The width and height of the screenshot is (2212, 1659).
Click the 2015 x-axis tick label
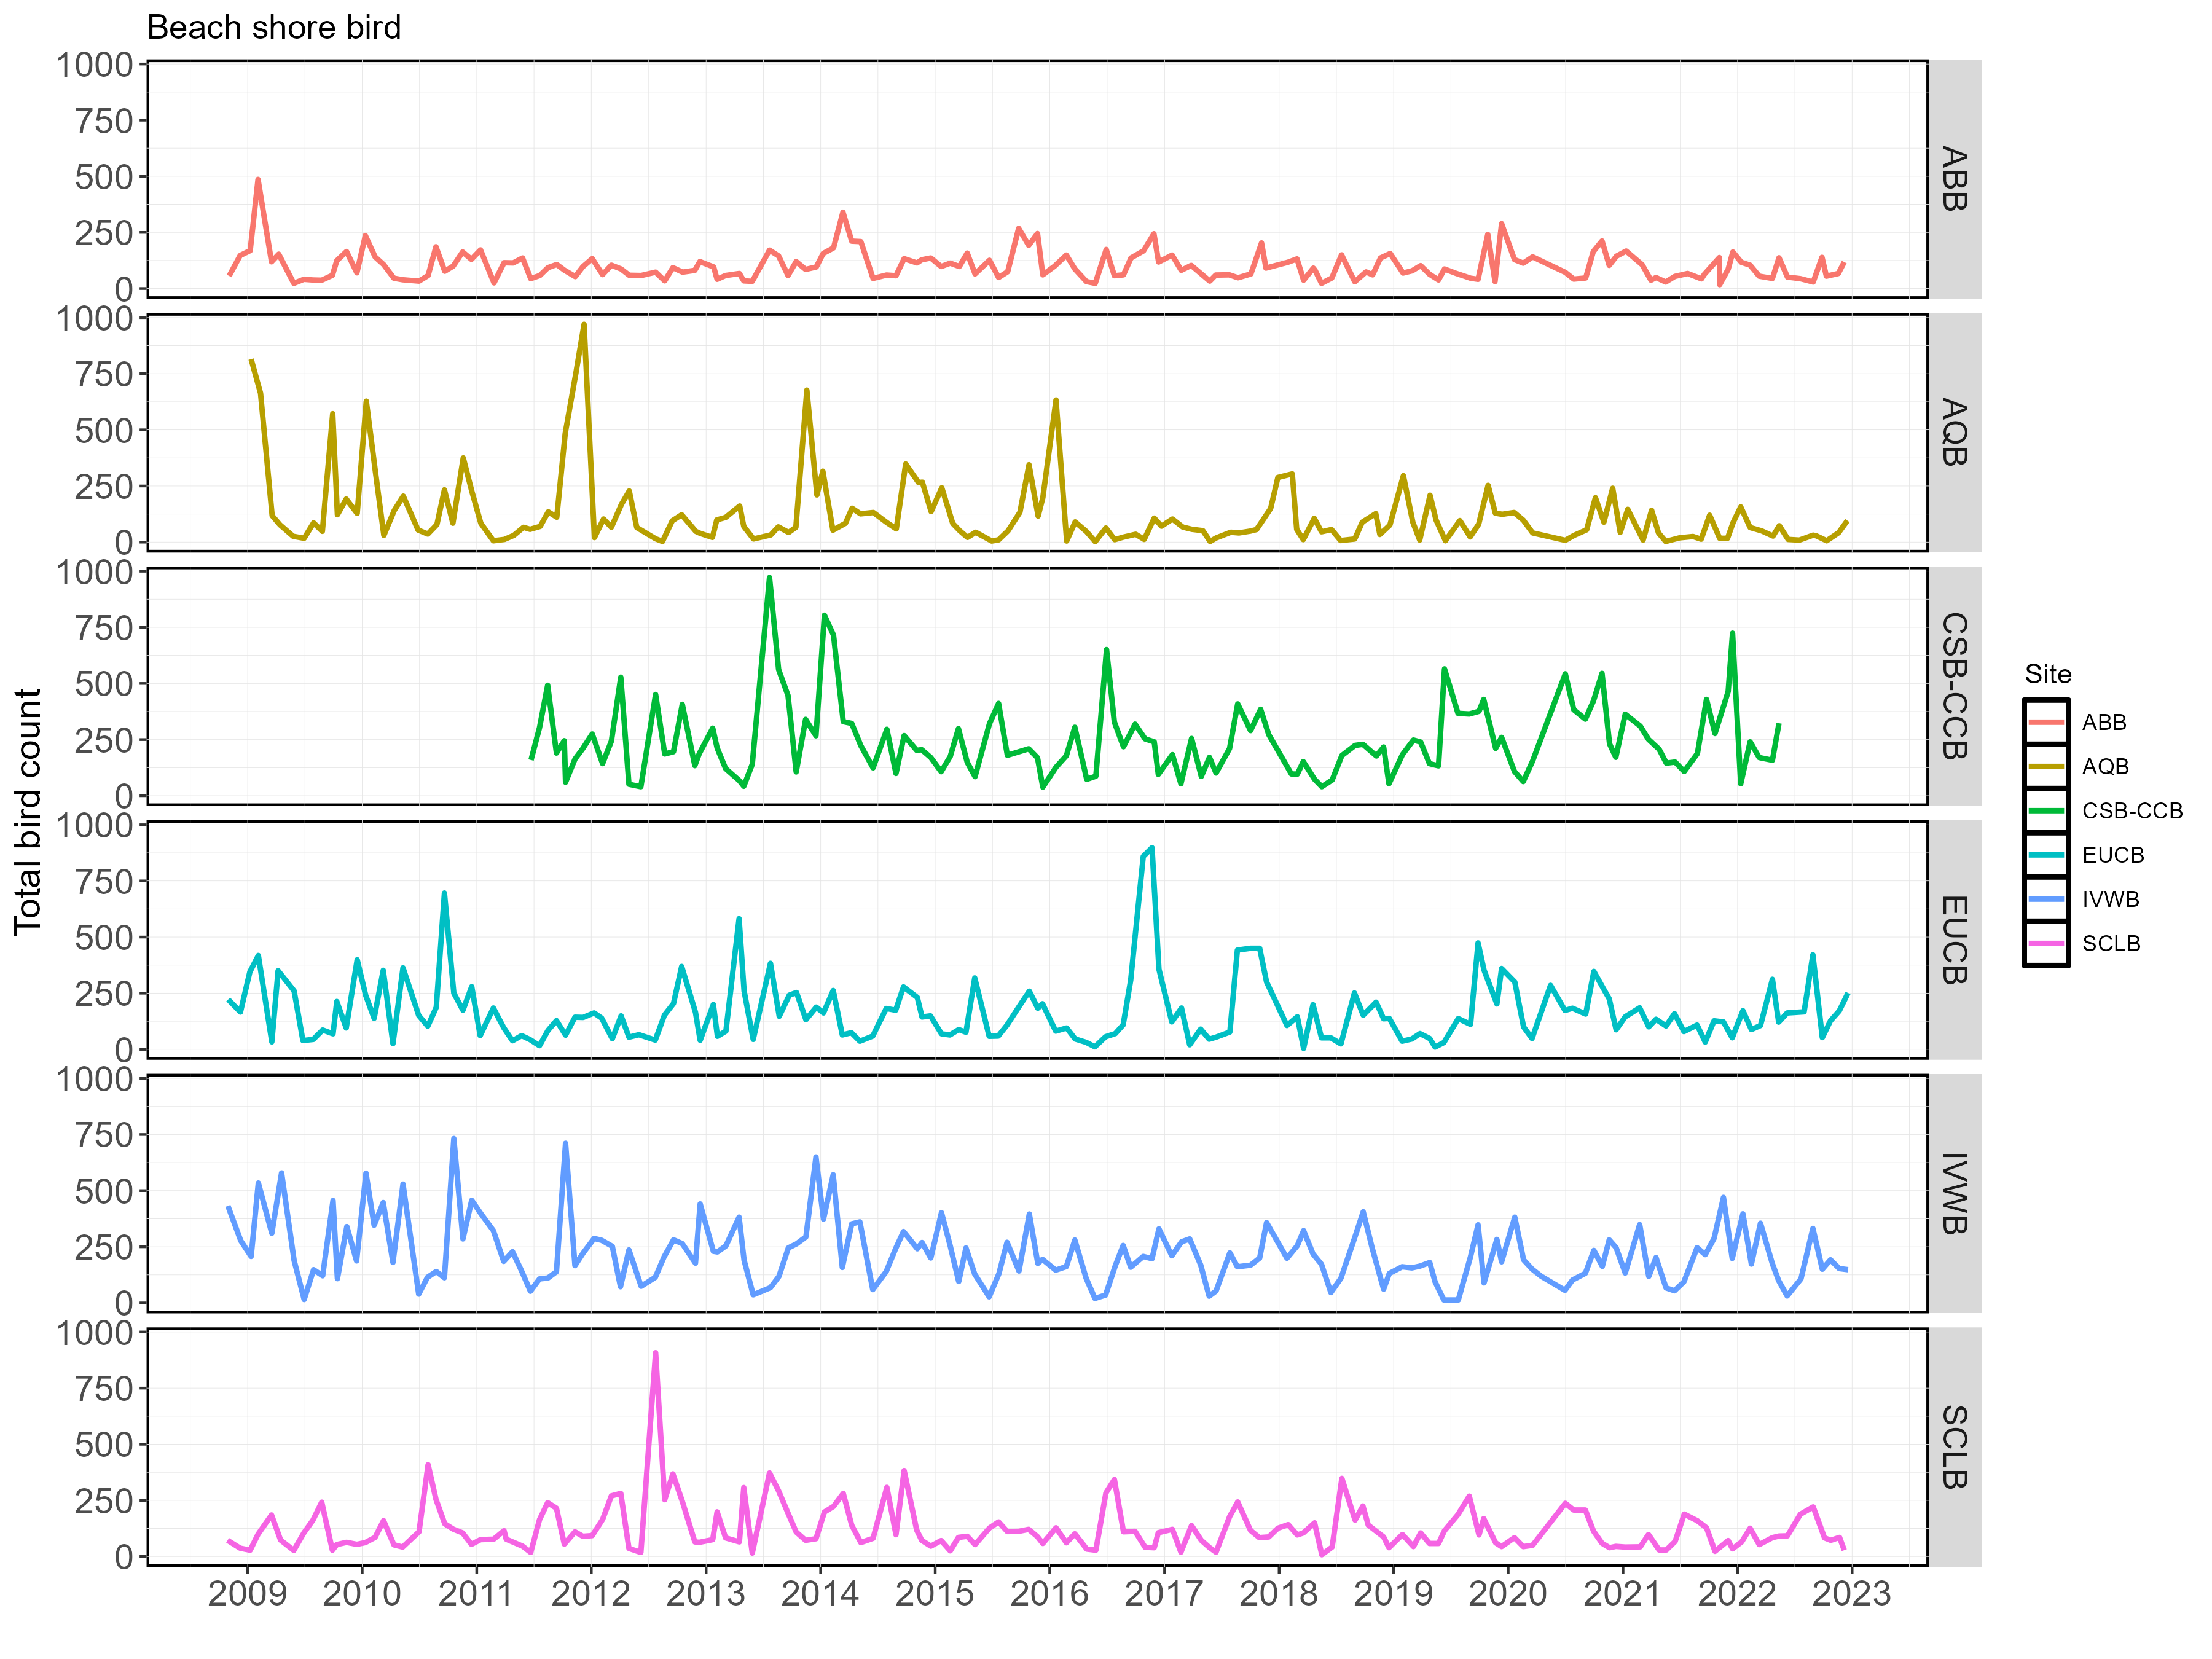click(x=935, y=1594)
